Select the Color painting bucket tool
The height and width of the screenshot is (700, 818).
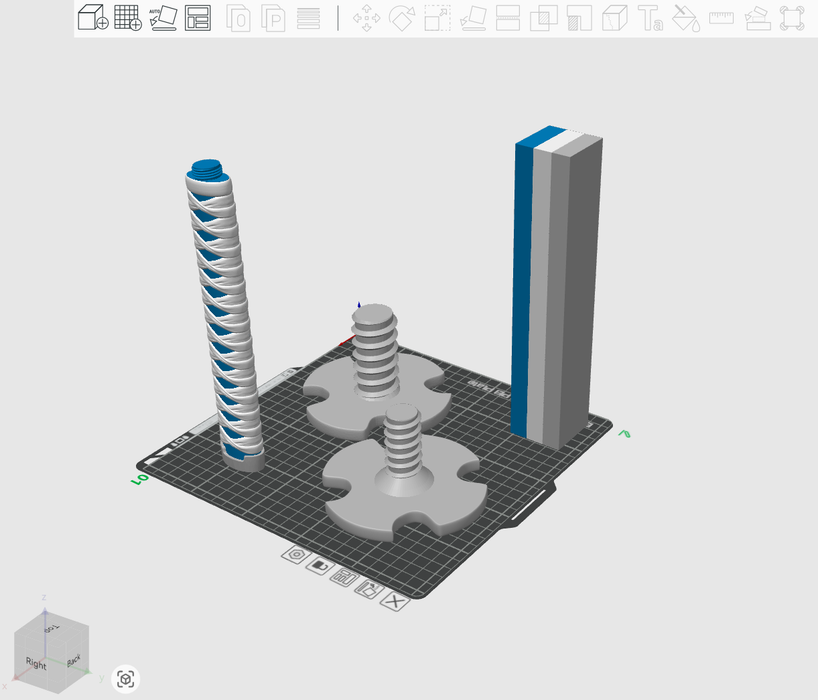point(685,18)
